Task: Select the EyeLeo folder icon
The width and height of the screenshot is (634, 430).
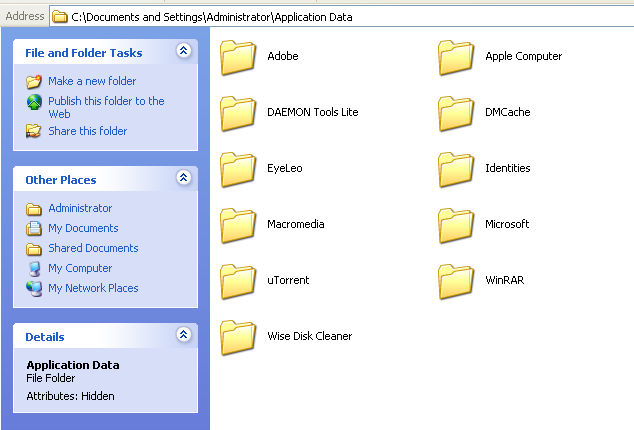Action: (x=238, y=170)
